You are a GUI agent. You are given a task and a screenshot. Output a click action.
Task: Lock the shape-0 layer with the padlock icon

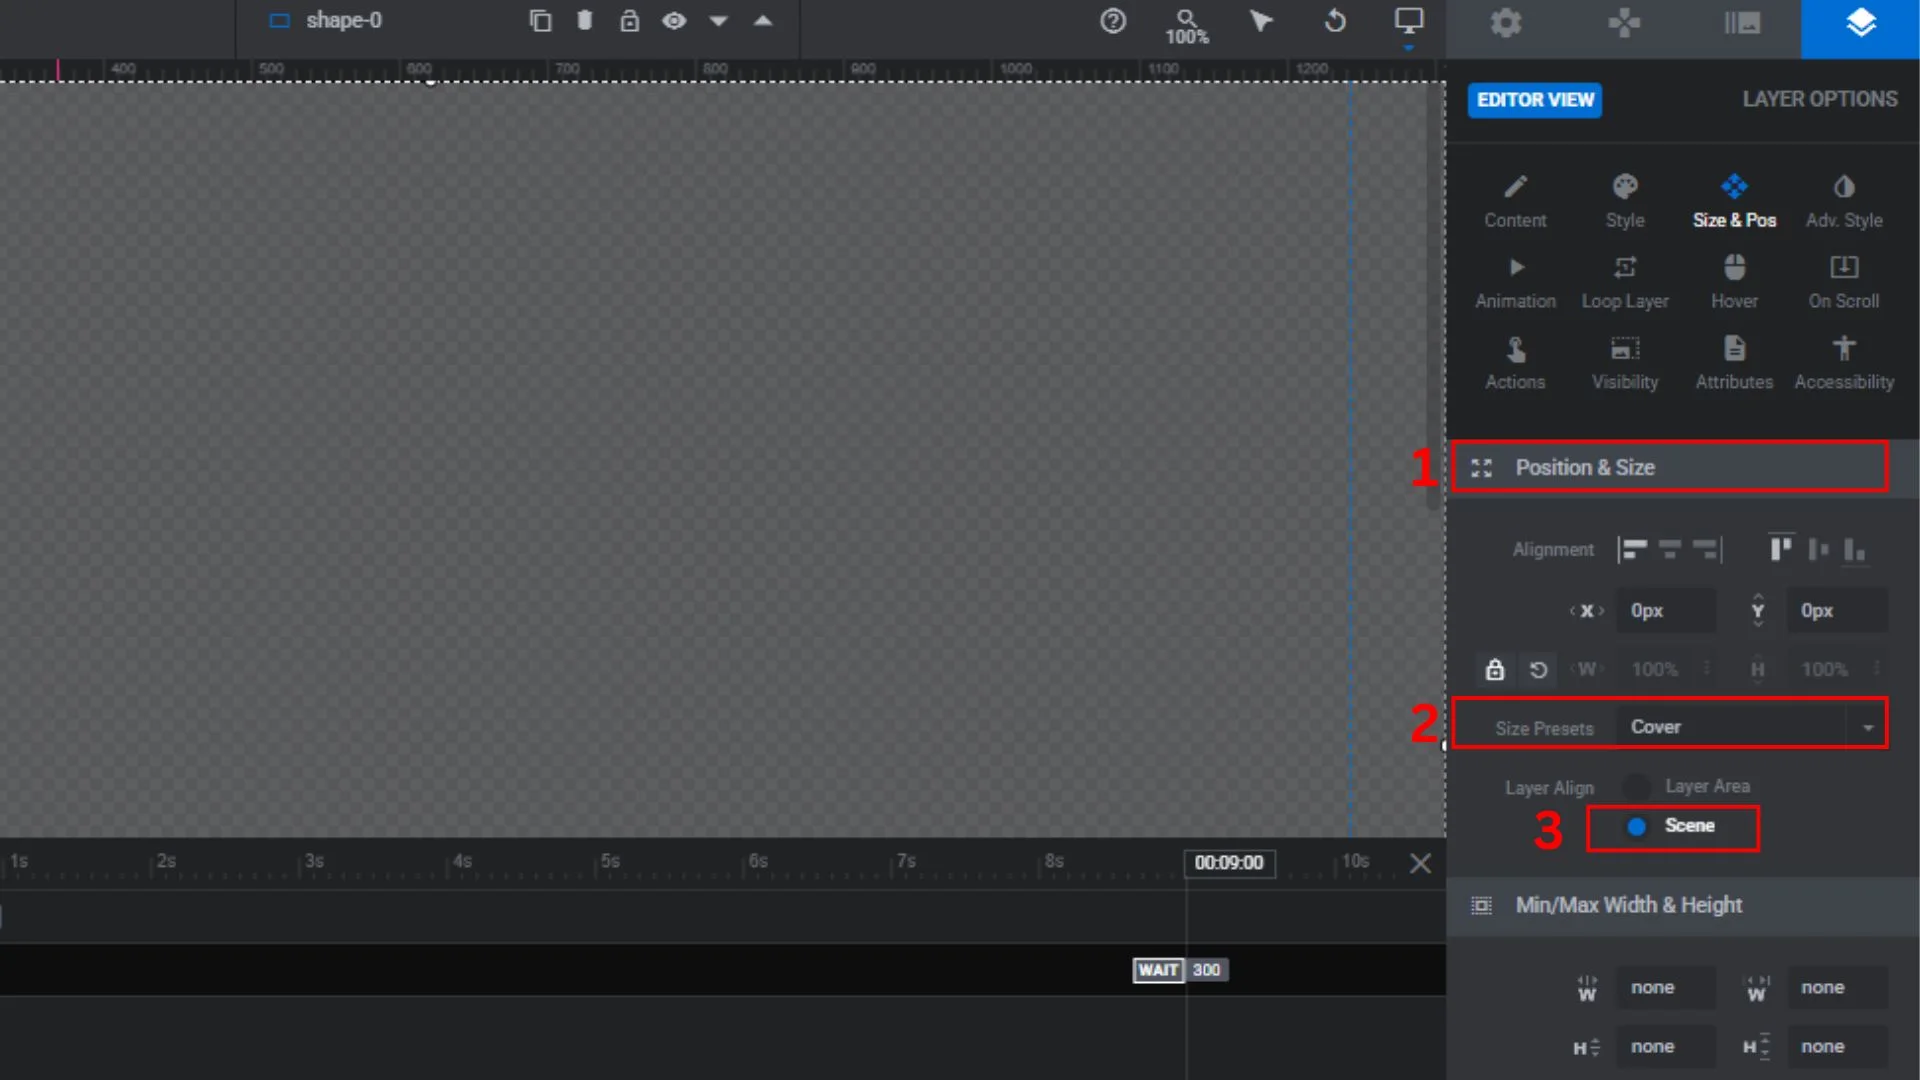click(629, 21)
